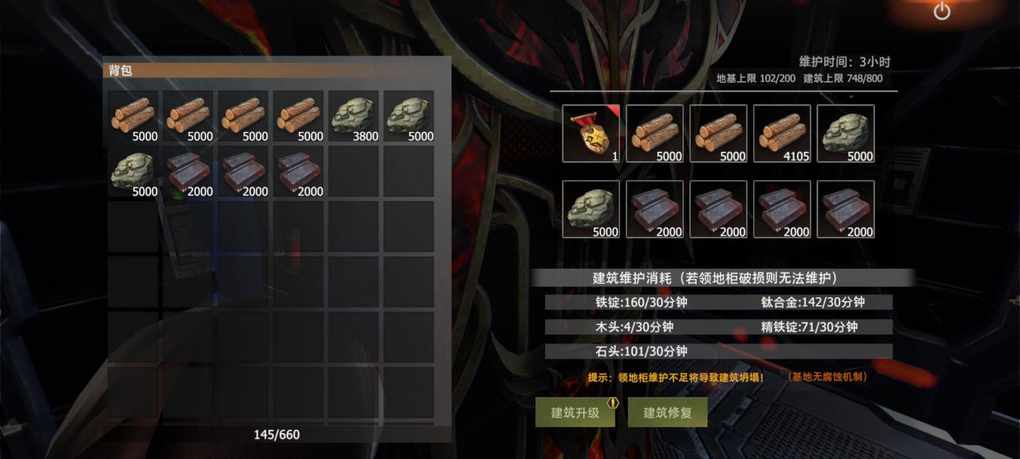Select the wood stack showing 4105

[x=781, y=133]
